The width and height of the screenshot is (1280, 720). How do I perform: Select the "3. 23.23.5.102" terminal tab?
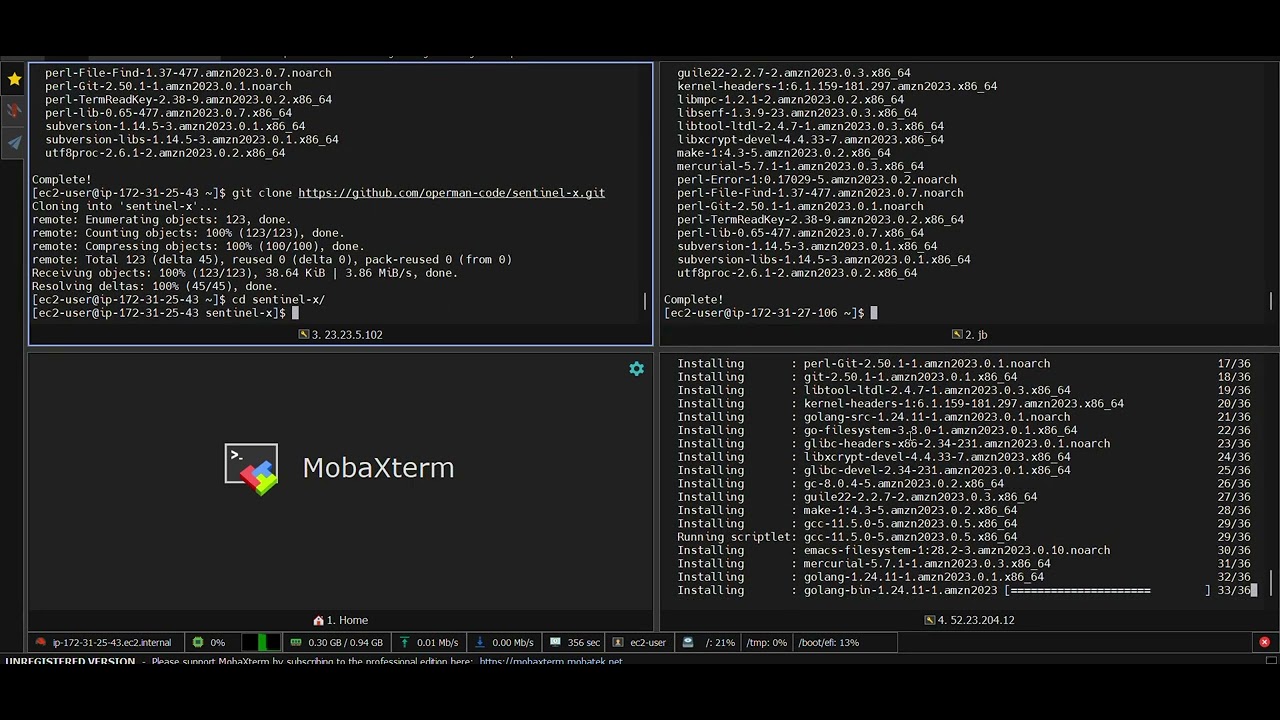click(340, 335)
